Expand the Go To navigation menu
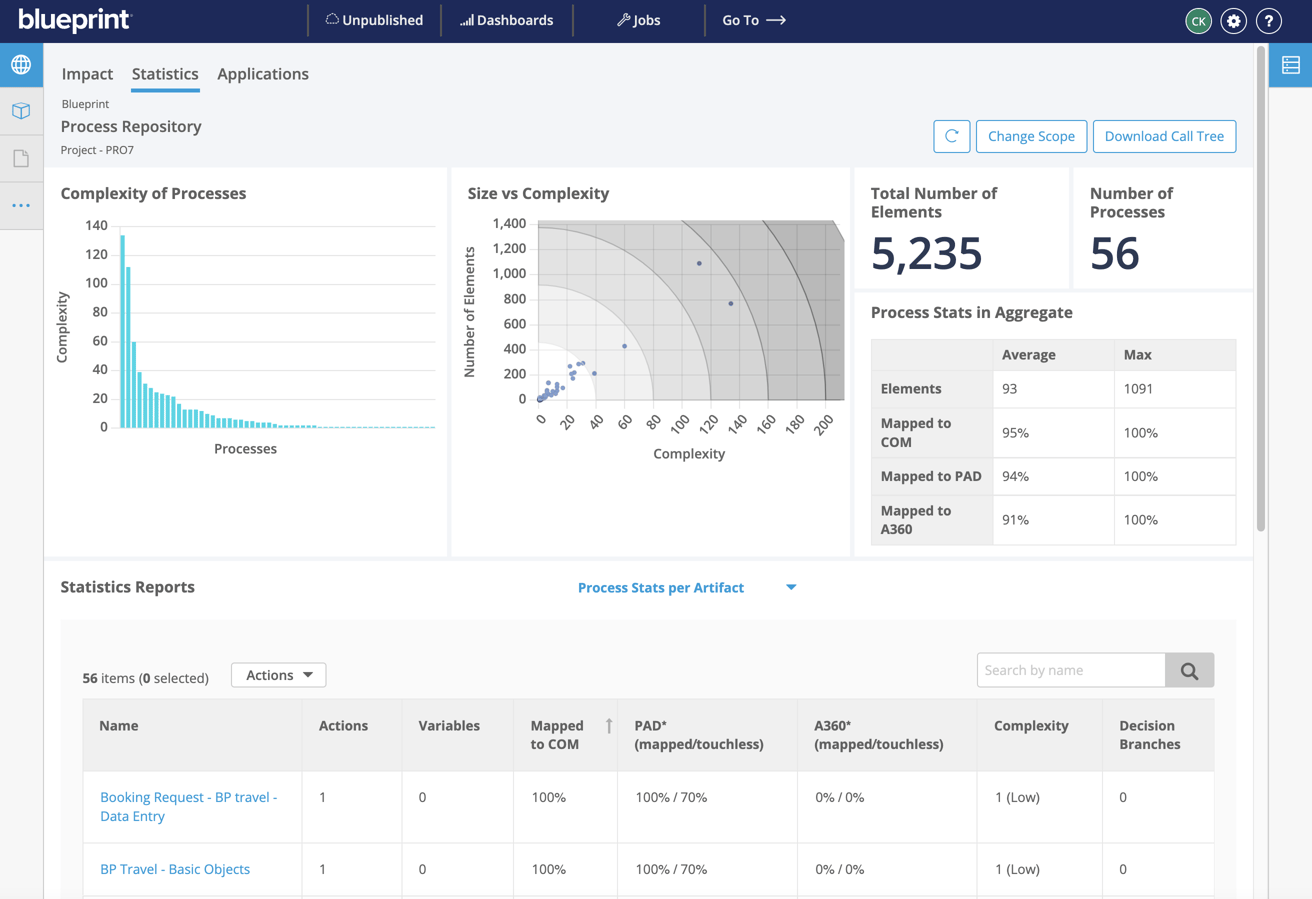The height and width of the screenshot is (899, 1312). click(753, 20)
